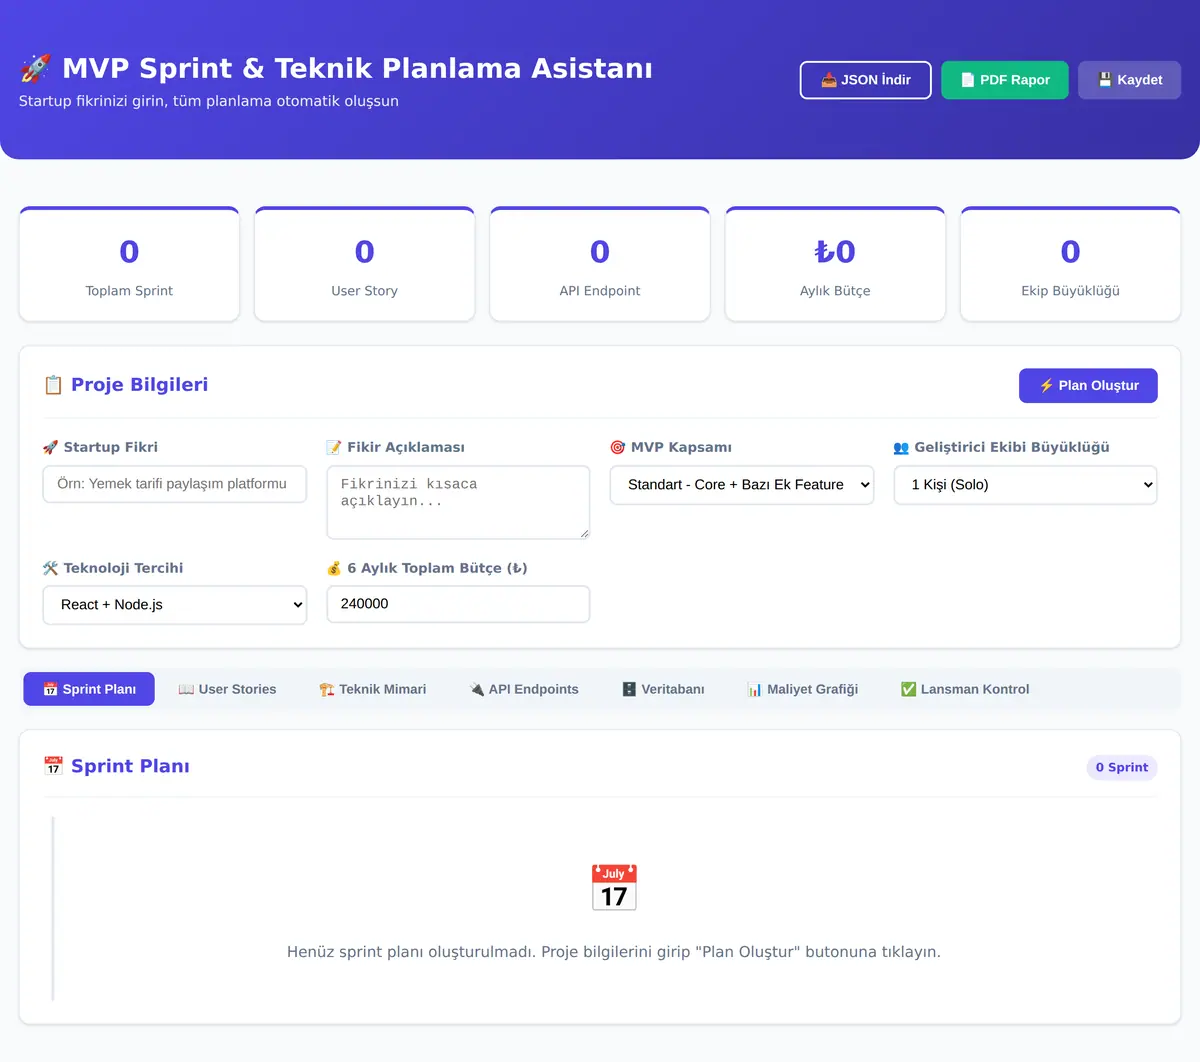The height and width of the screenshot is (1062, 1200).
Task: Click the clipboard icon next to Proje Bilgileri
Action: click(53, 385)
